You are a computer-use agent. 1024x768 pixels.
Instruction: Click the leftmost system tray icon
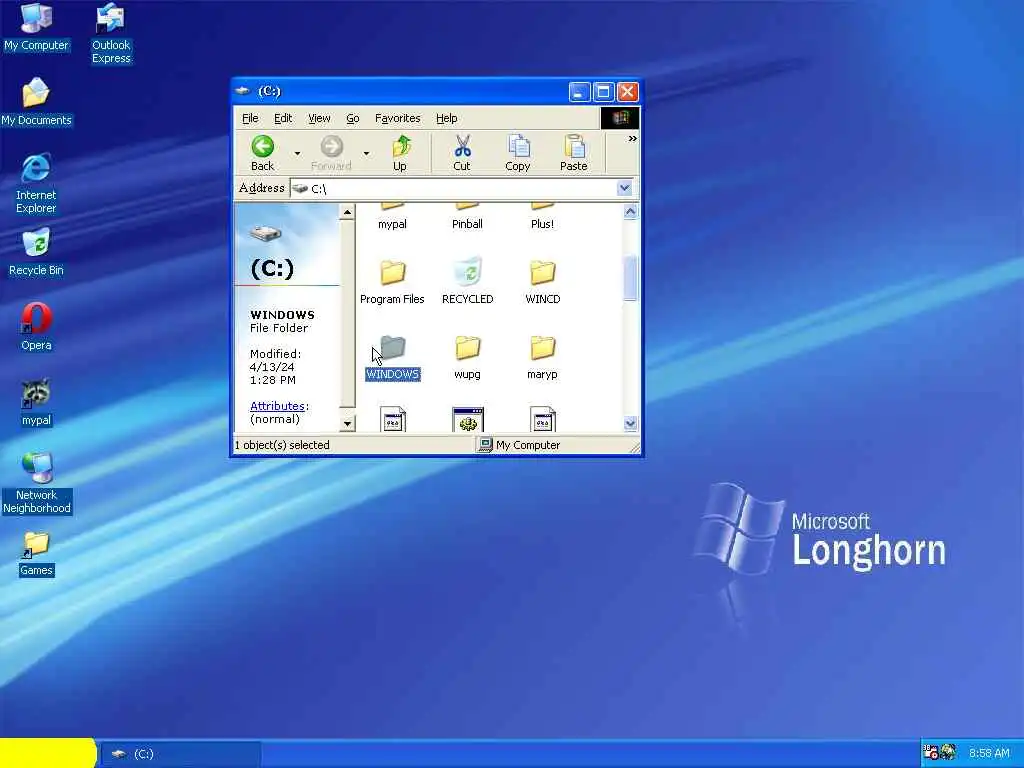pyautogui.click(x=931, y=753)
